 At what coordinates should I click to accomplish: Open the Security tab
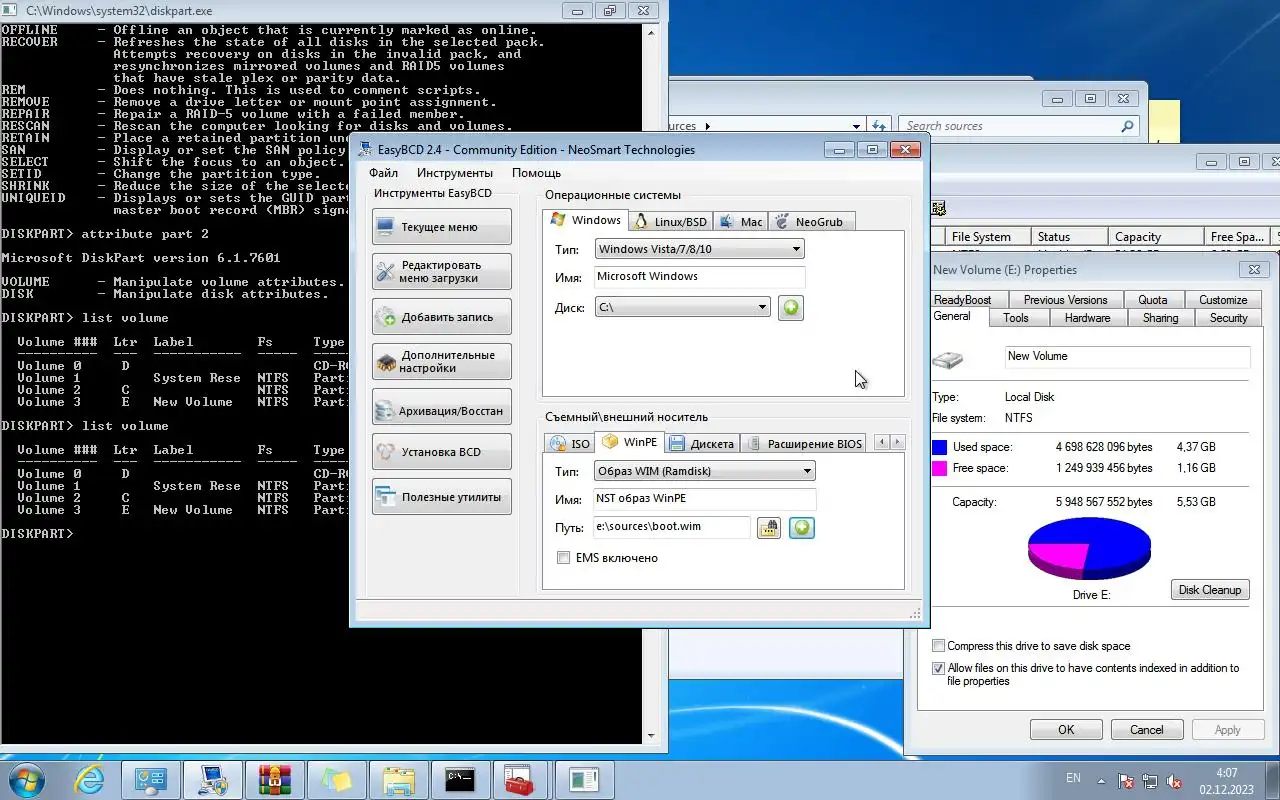[1228, 318]
